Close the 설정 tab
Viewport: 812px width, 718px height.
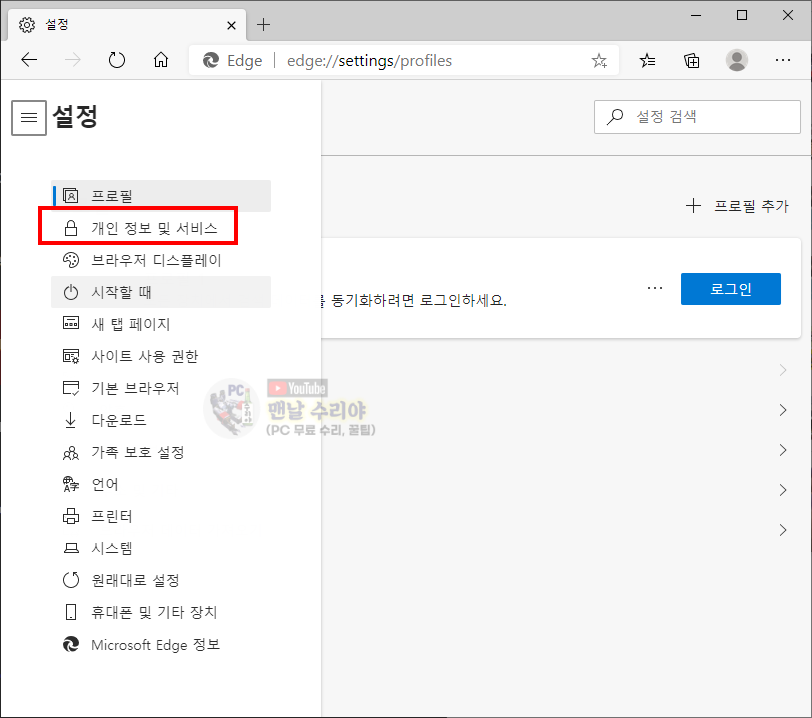[x=231, y=25]
